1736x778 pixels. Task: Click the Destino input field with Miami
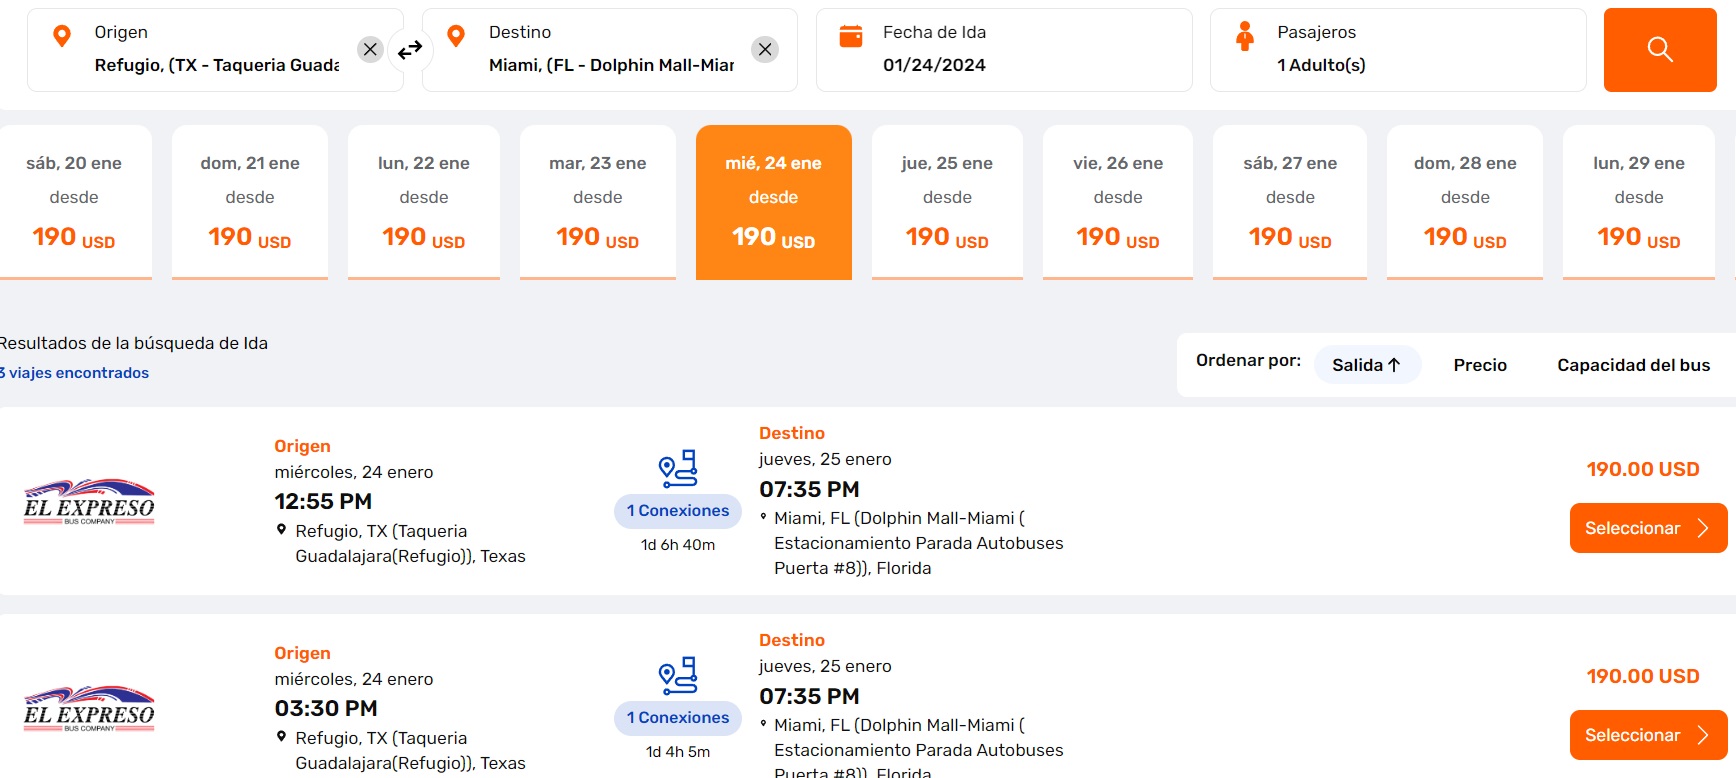coord(610,65)
